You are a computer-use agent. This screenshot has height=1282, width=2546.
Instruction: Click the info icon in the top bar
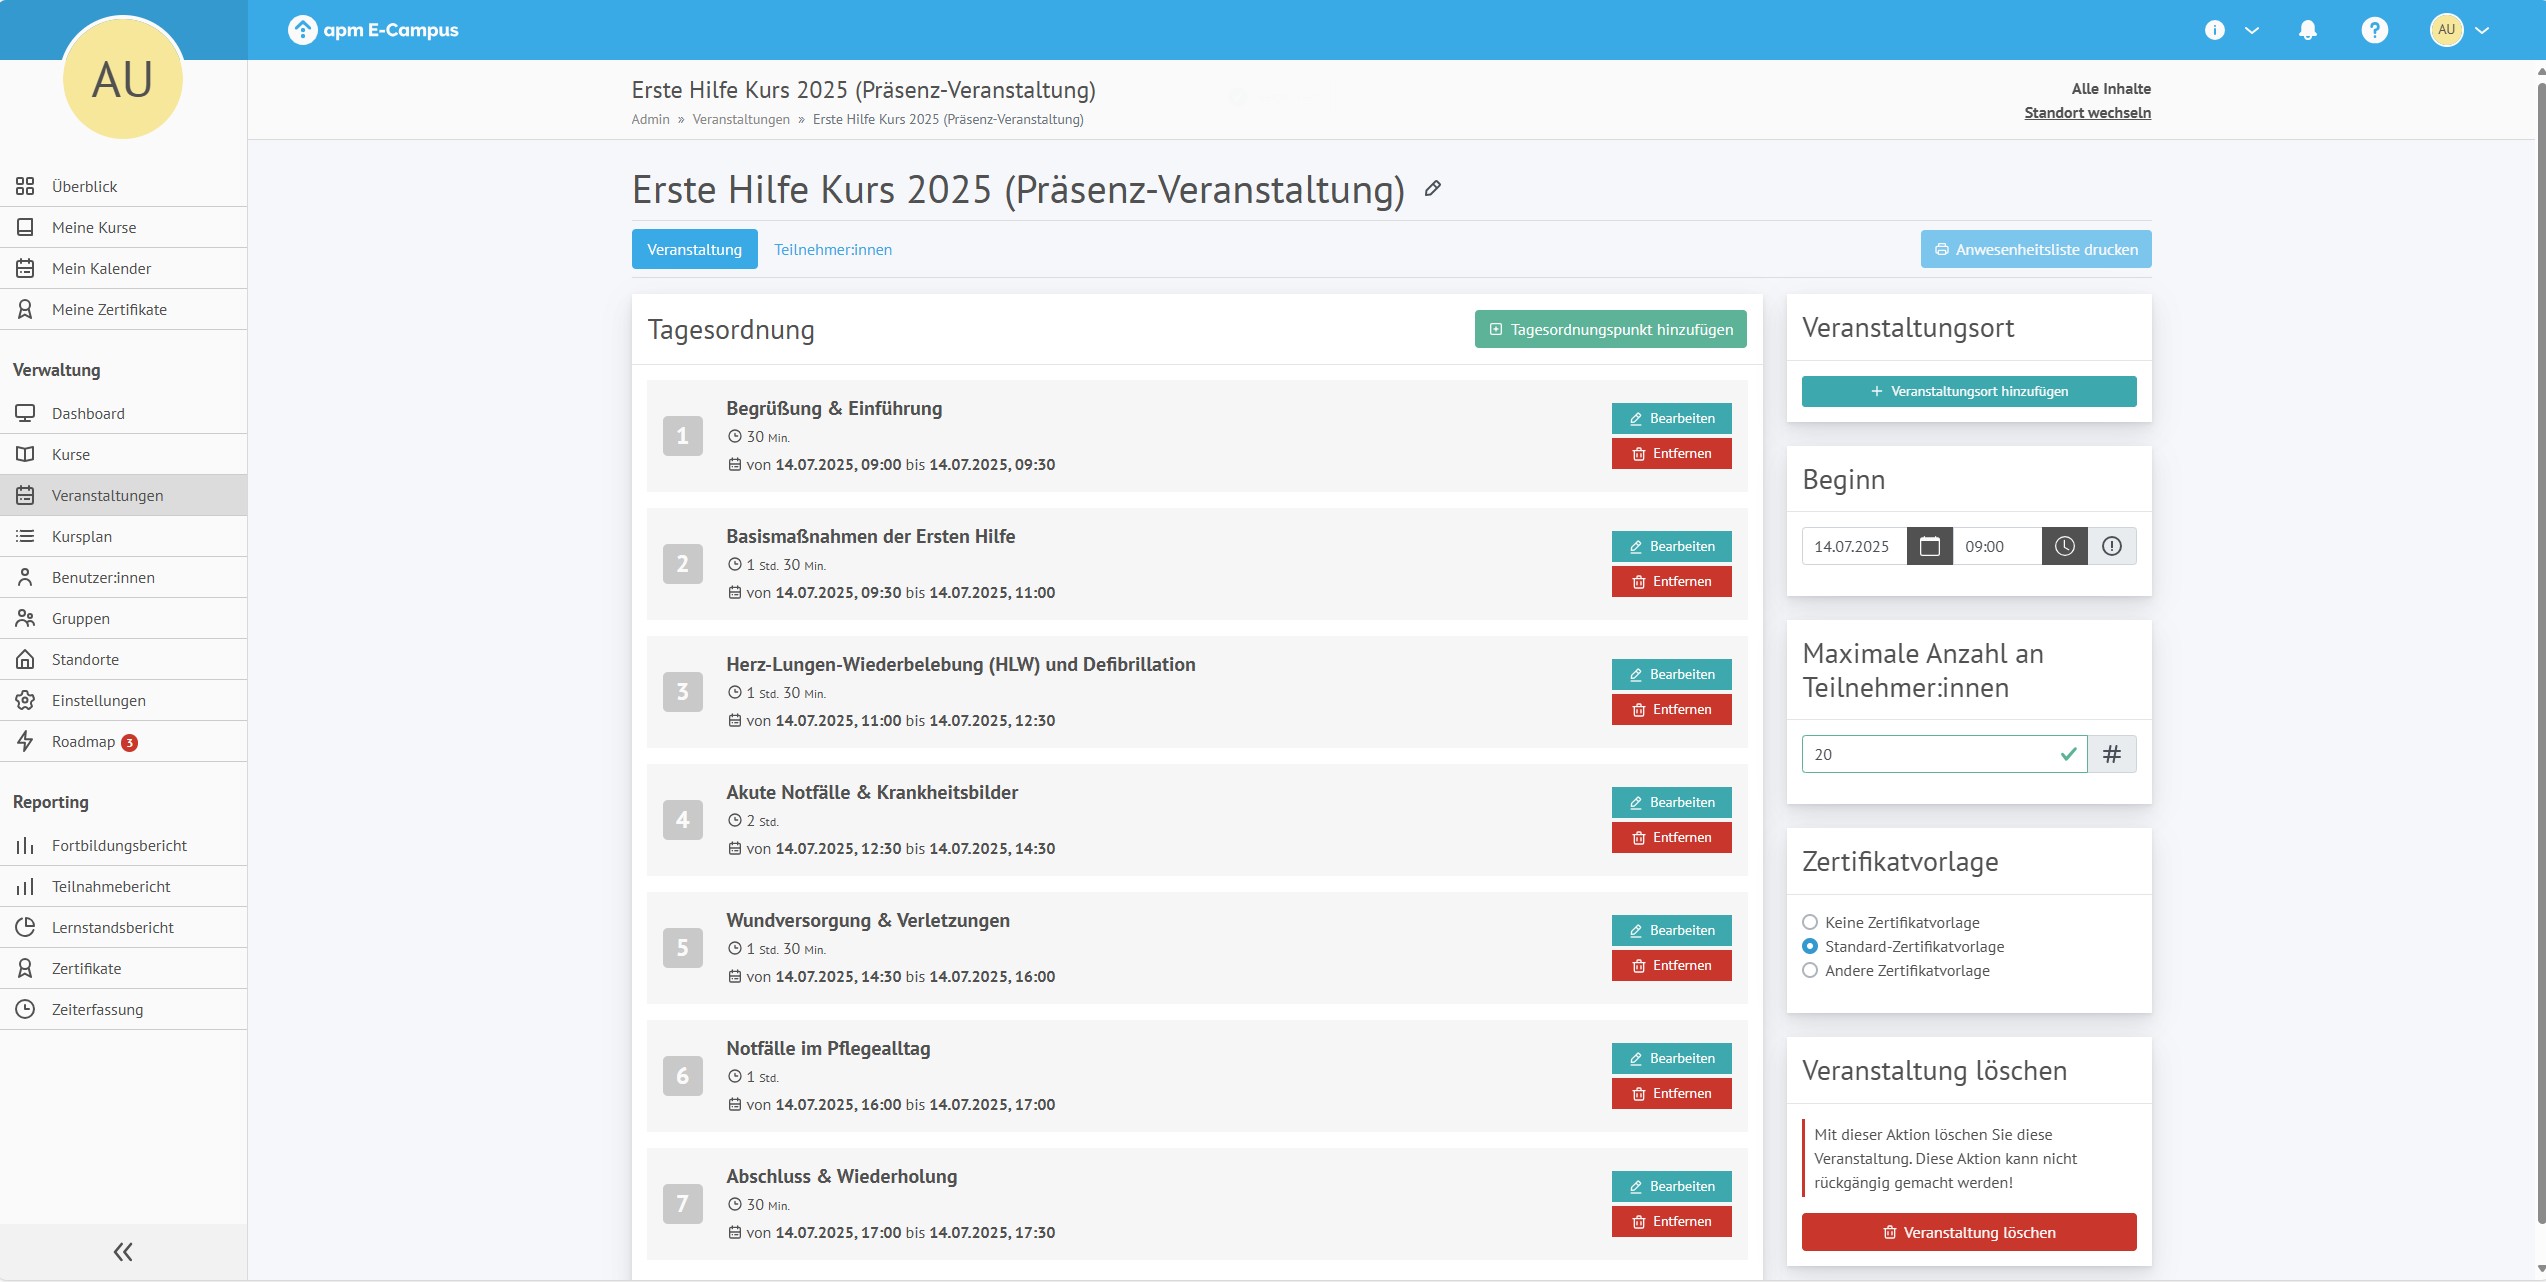tap(2215, 29)
